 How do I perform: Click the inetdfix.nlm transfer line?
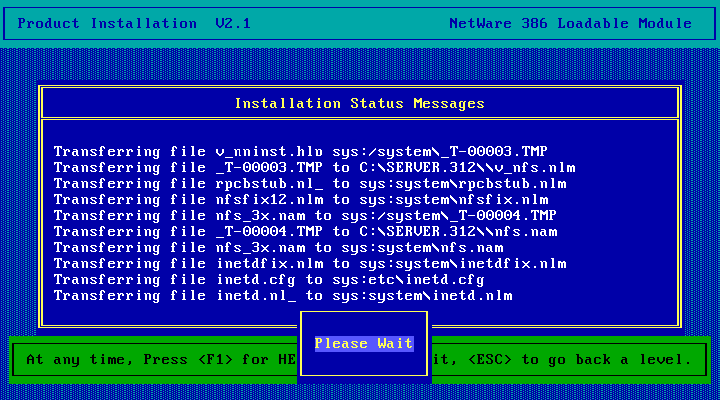[x=310, y=264]
